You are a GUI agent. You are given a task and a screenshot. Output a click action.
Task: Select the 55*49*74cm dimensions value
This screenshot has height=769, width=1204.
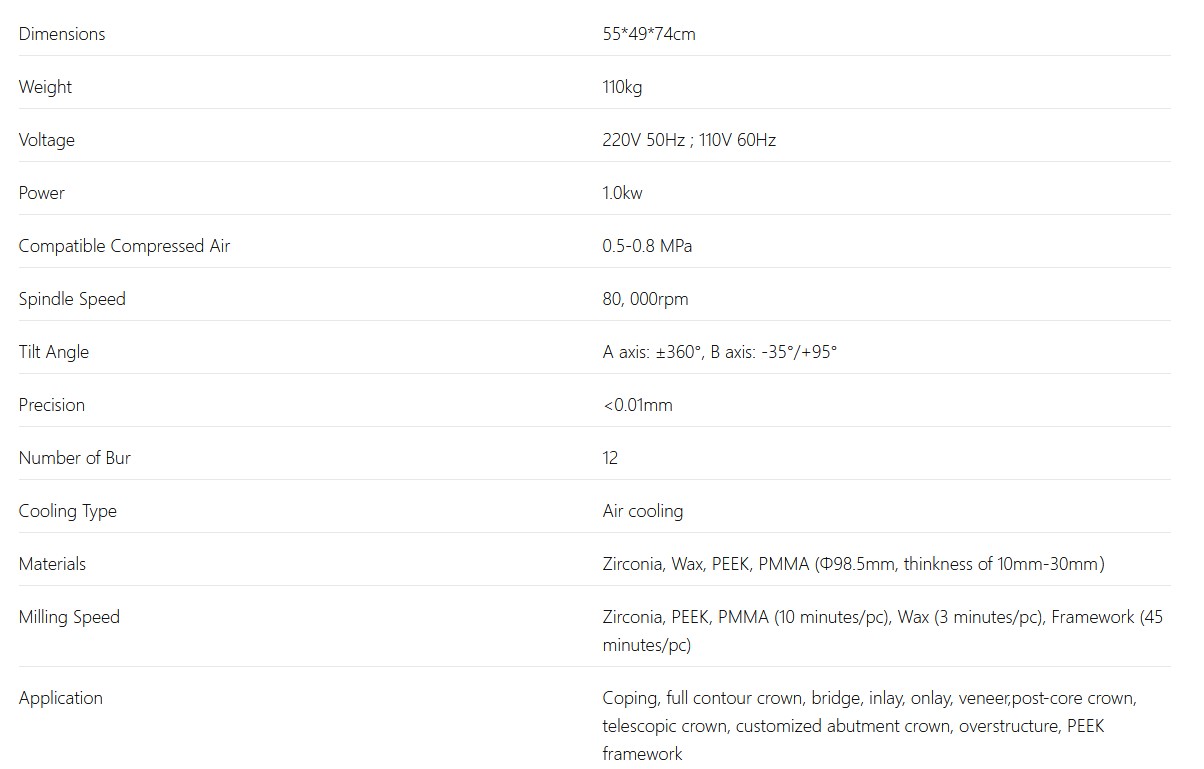tap(649, 34)
